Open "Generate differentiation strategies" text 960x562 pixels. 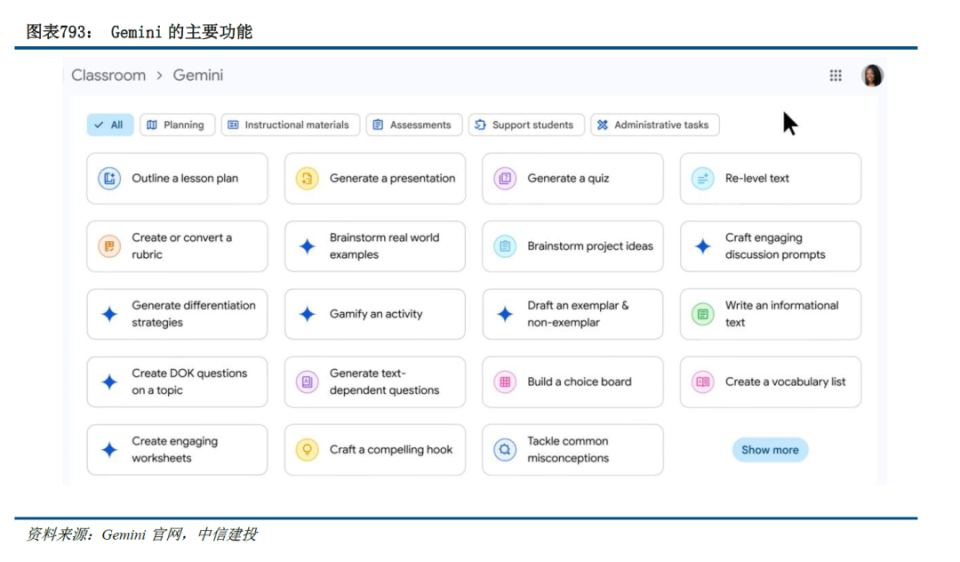pyautogui.click(x=193, y=314)
